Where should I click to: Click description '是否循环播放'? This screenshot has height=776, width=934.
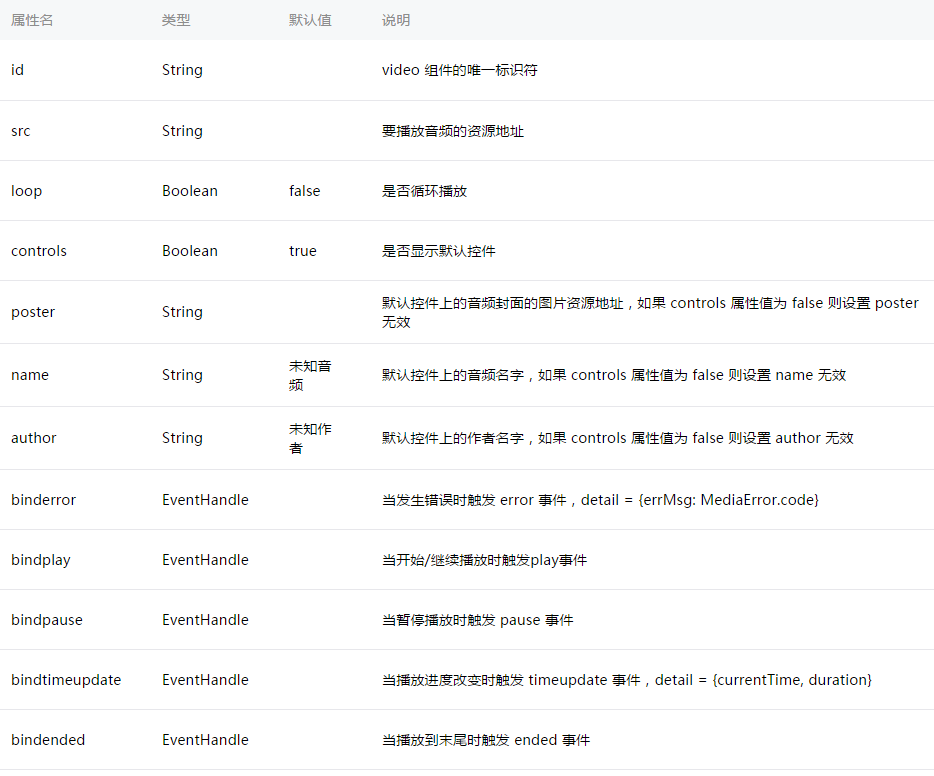(424, 191)
